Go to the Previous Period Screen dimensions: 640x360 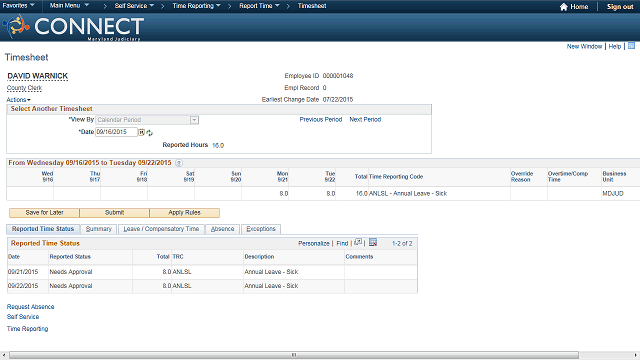321,120
